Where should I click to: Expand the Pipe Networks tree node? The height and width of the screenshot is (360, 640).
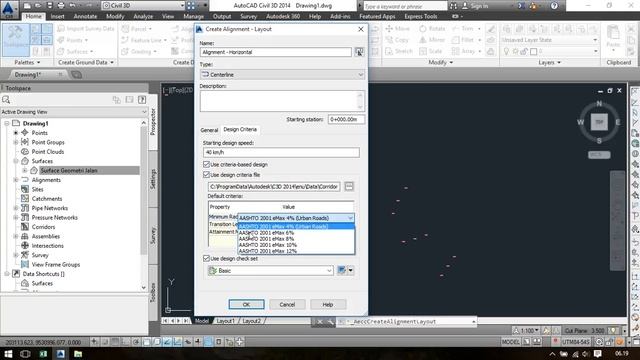(16, 208)
